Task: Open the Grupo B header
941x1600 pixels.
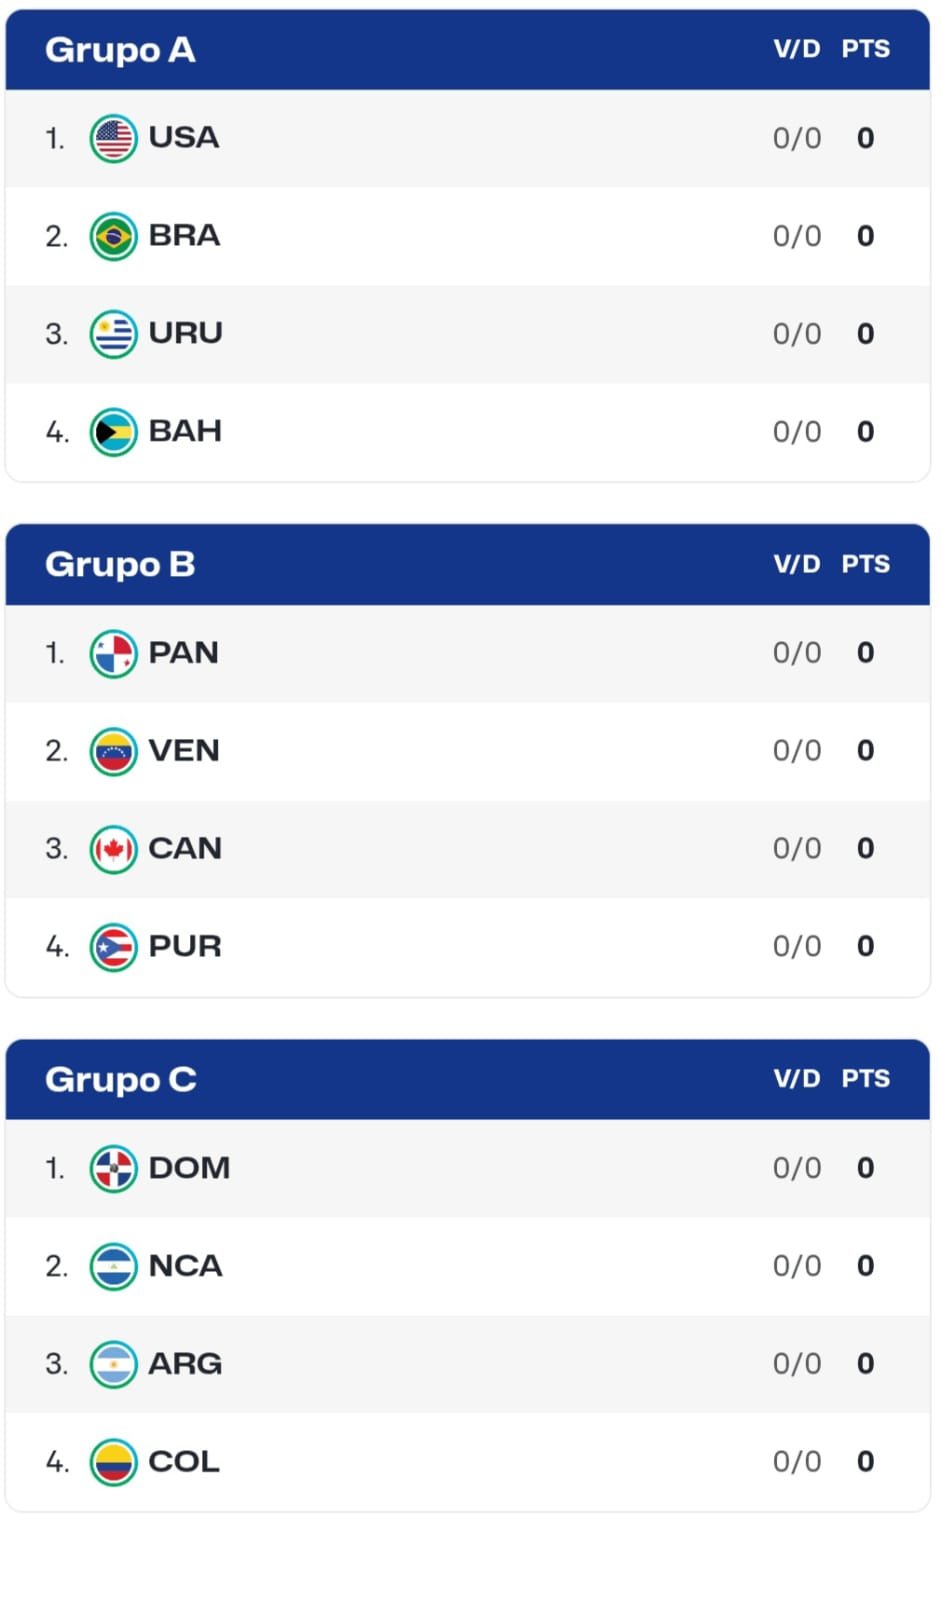Action: 120,565
